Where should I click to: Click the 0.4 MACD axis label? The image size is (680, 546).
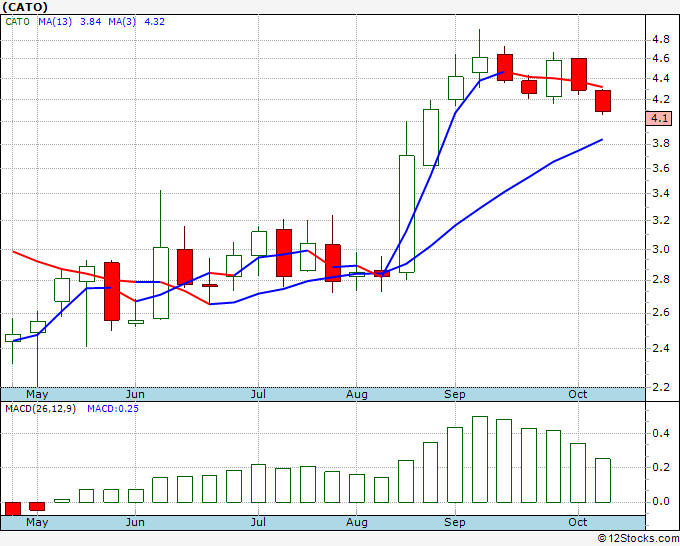(x=661, y=433)
